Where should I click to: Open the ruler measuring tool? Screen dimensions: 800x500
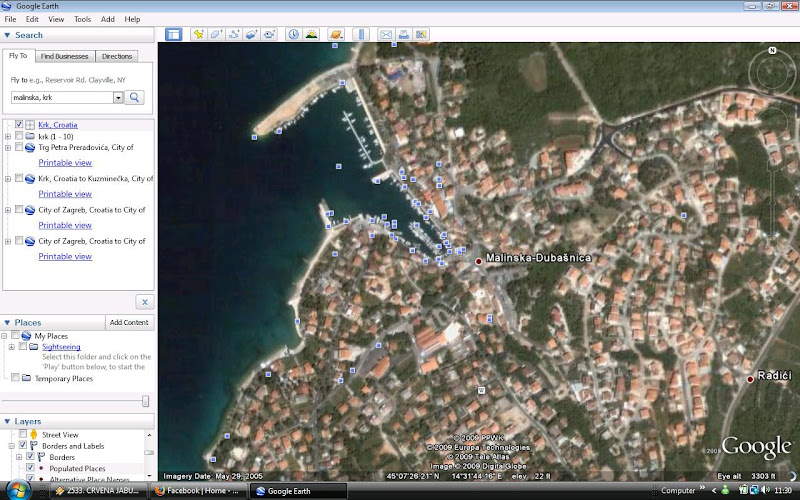(x=361, y=34)
